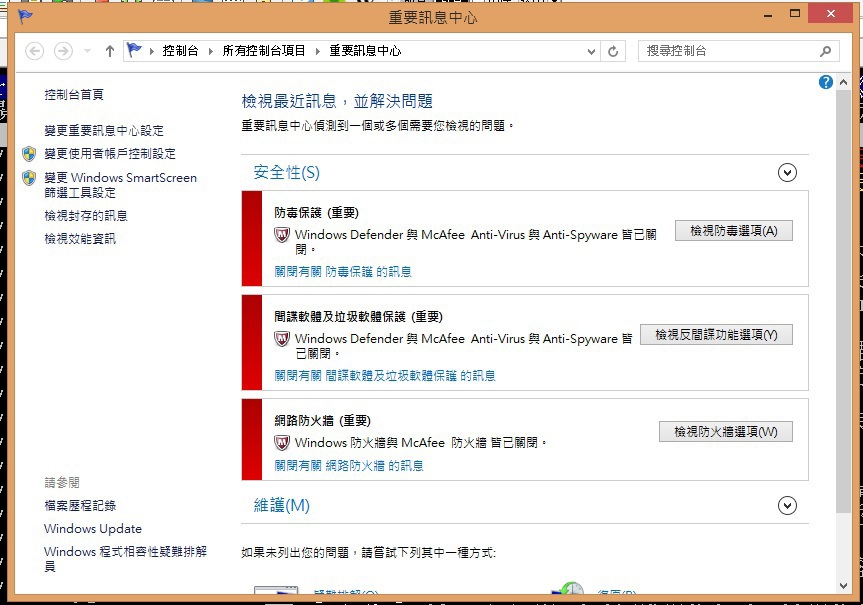The image size is (863, 605).
Task: Click the 網路防火牆 (重要) heading
Action: tap(323, 421)
